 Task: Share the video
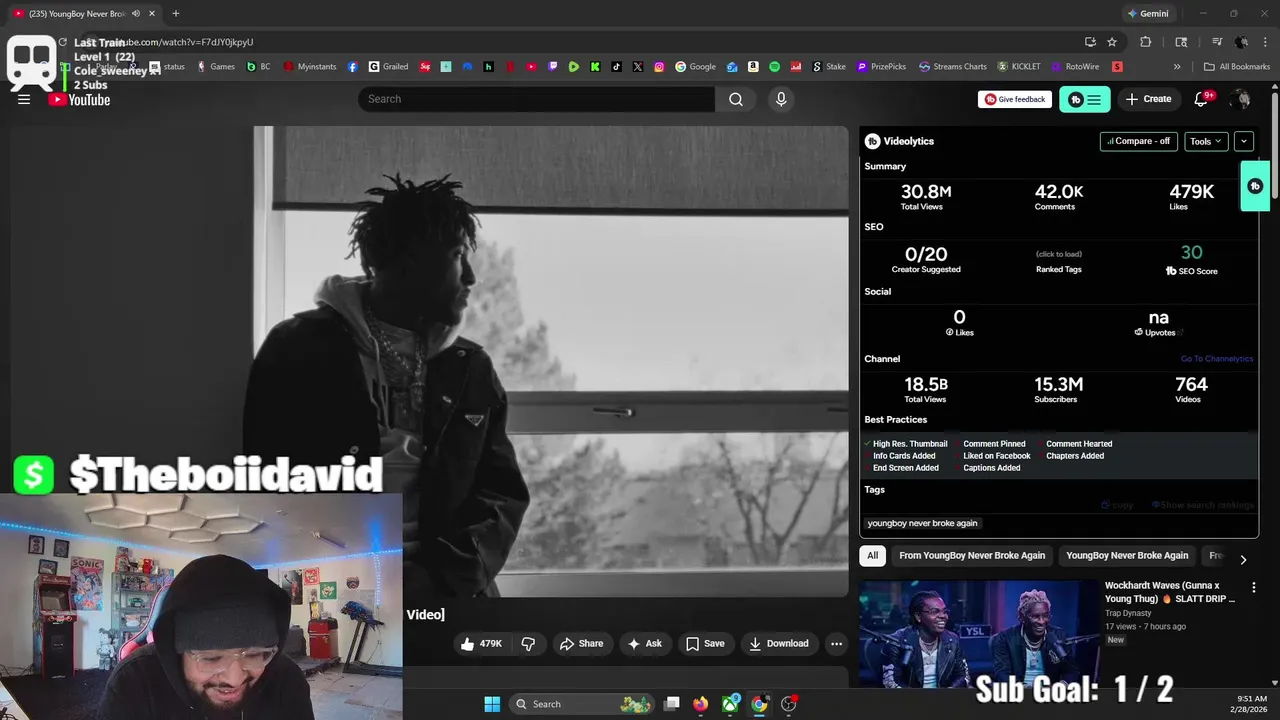tap(581, 644)
